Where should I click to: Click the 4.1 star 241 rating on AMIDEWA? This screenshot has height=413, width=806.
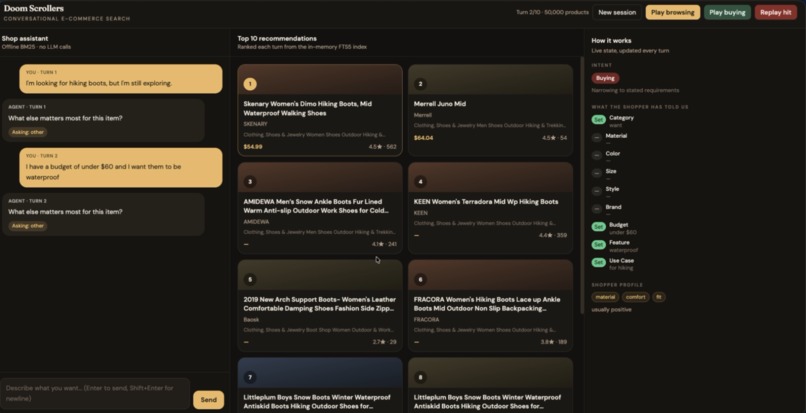pos(383,244)
